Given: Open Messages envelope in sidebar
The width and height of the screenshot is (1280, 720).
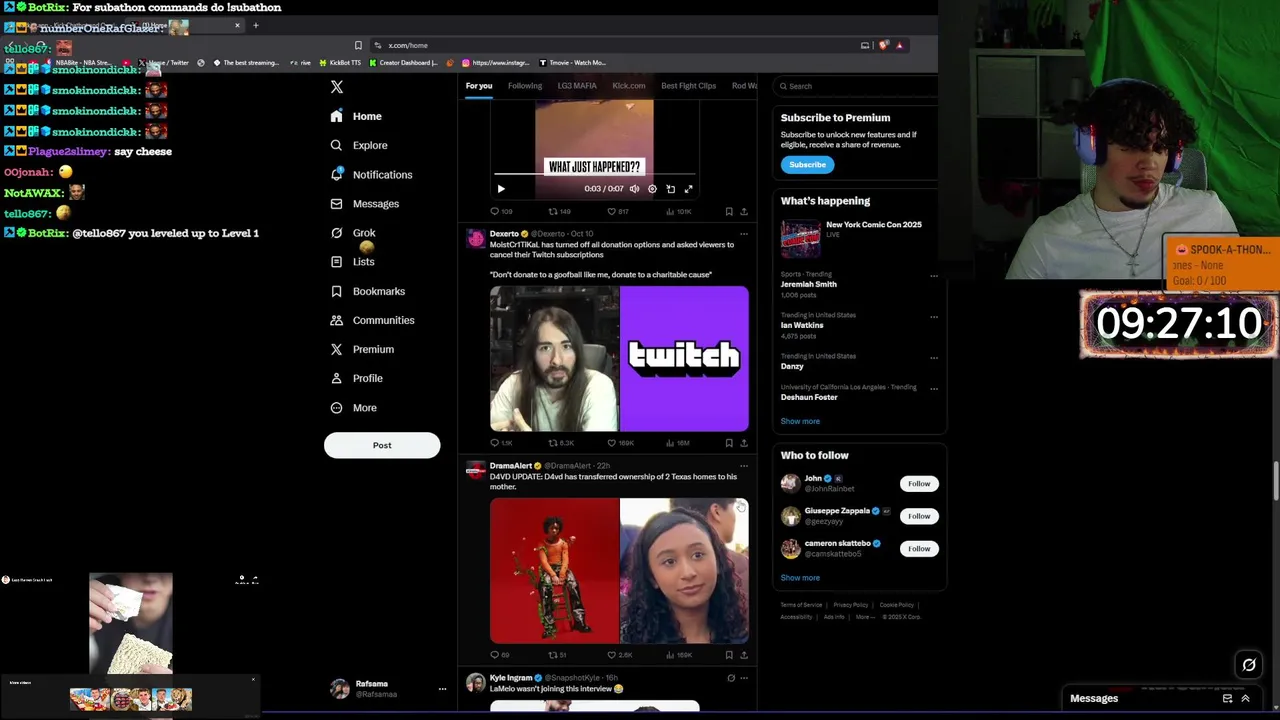Looking at the screenshot, I should pyautogui.click(x=337, y=203).
